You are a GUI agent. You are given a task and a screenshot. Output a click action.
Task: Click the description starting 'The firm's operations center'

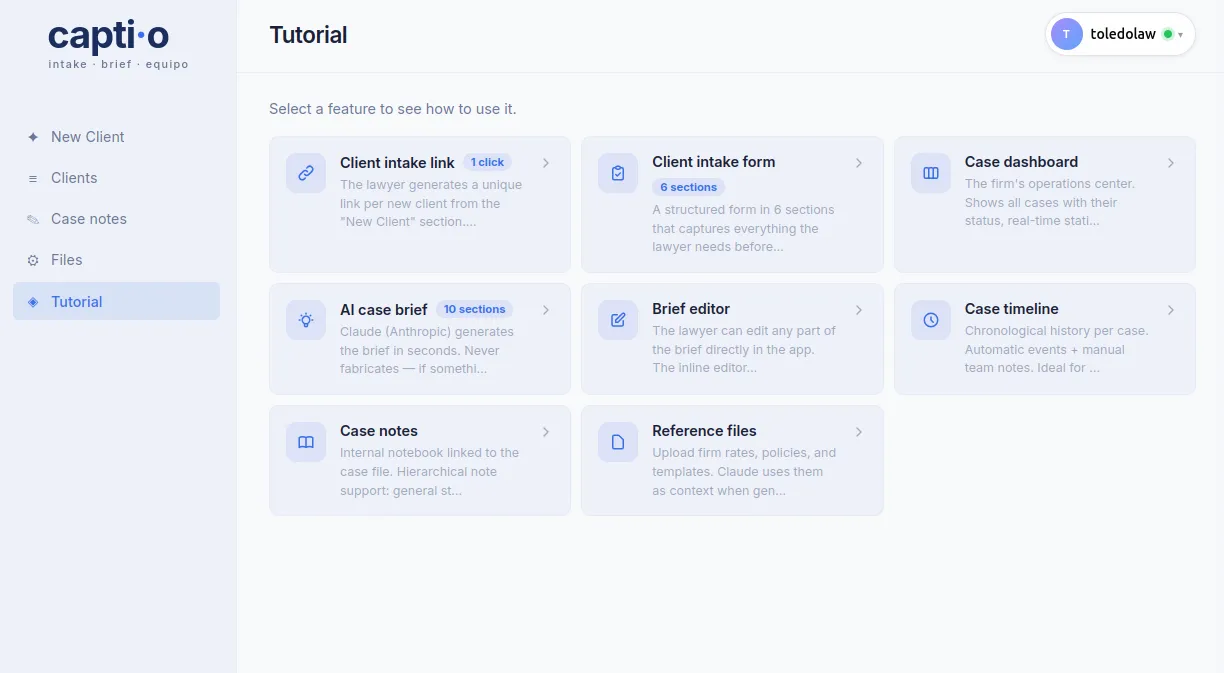click(x=1050, y=203)
